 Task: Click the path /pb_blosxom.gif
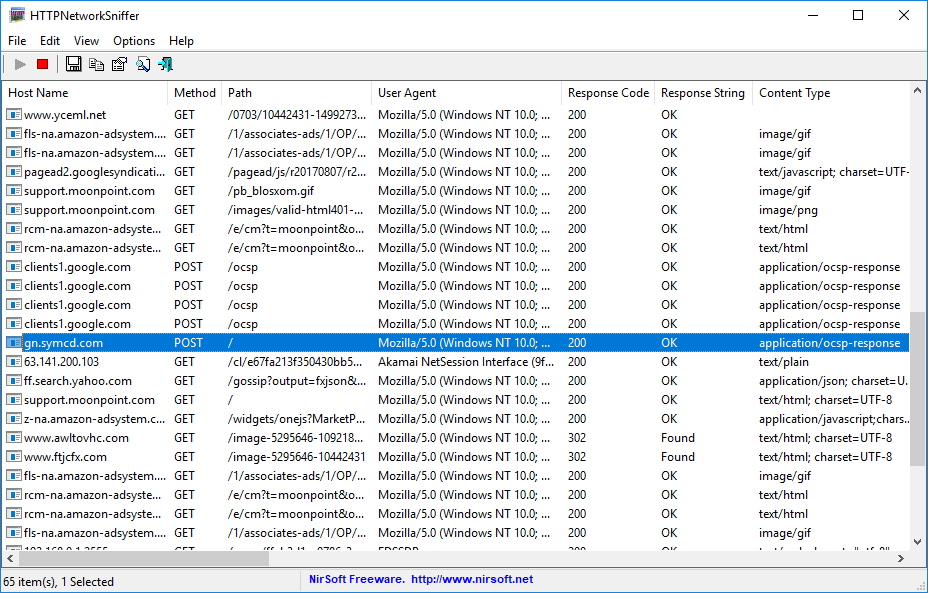[271, 191]
